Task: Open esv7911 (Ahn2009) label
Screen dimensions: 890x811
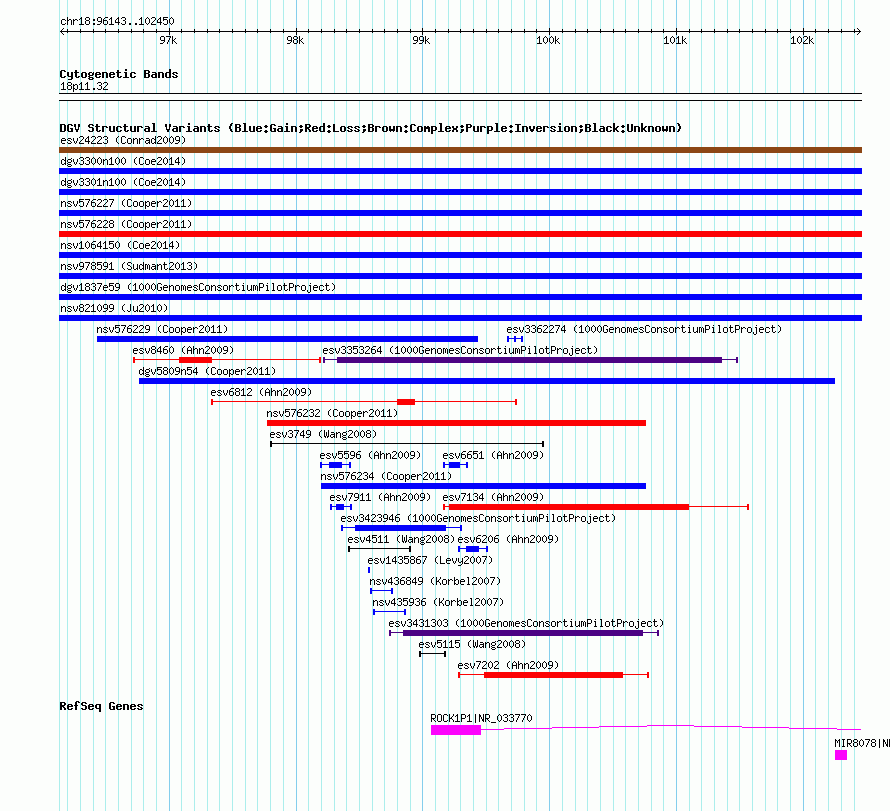Action: tap(380, 497)
